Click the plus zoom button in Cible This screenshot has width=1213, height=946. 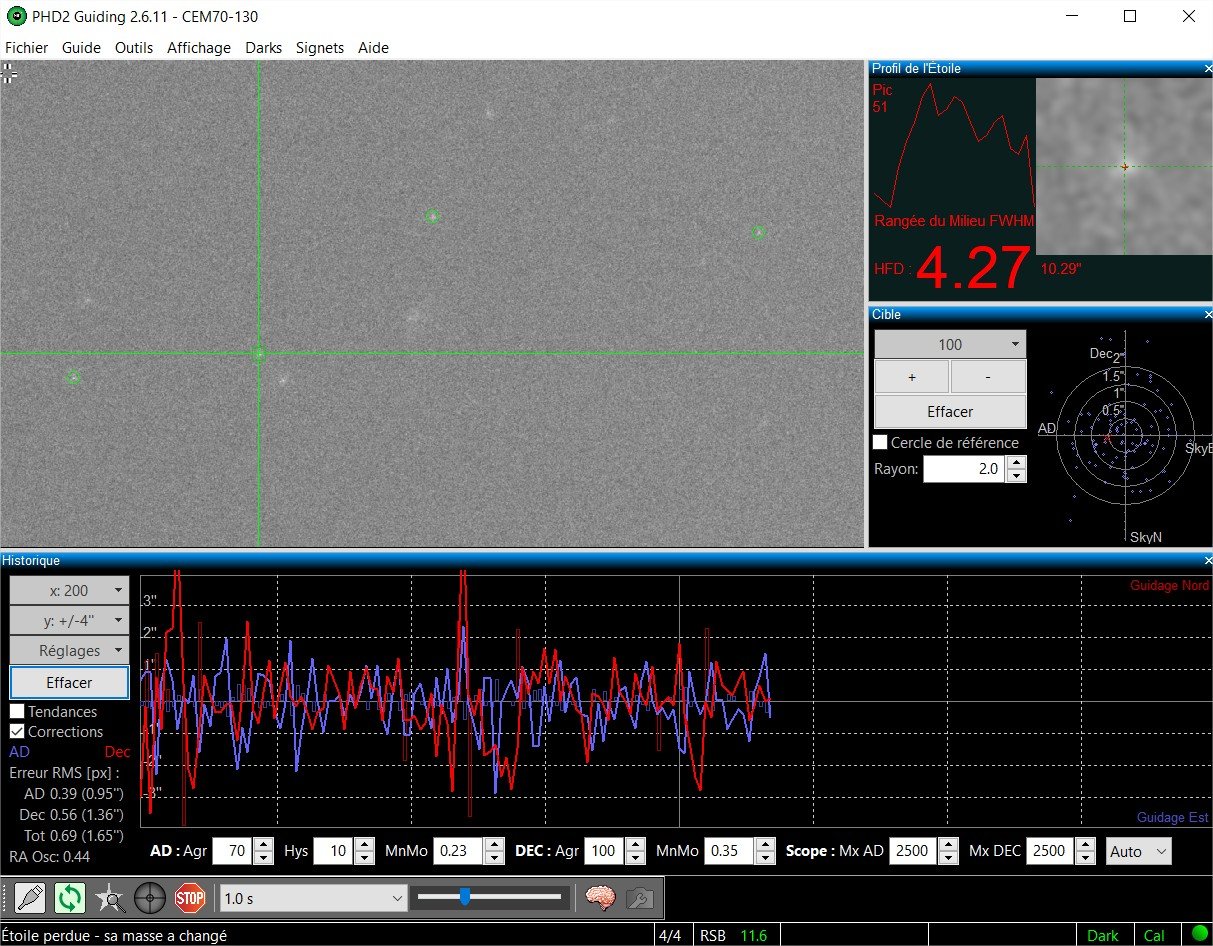tap(912, 378)
